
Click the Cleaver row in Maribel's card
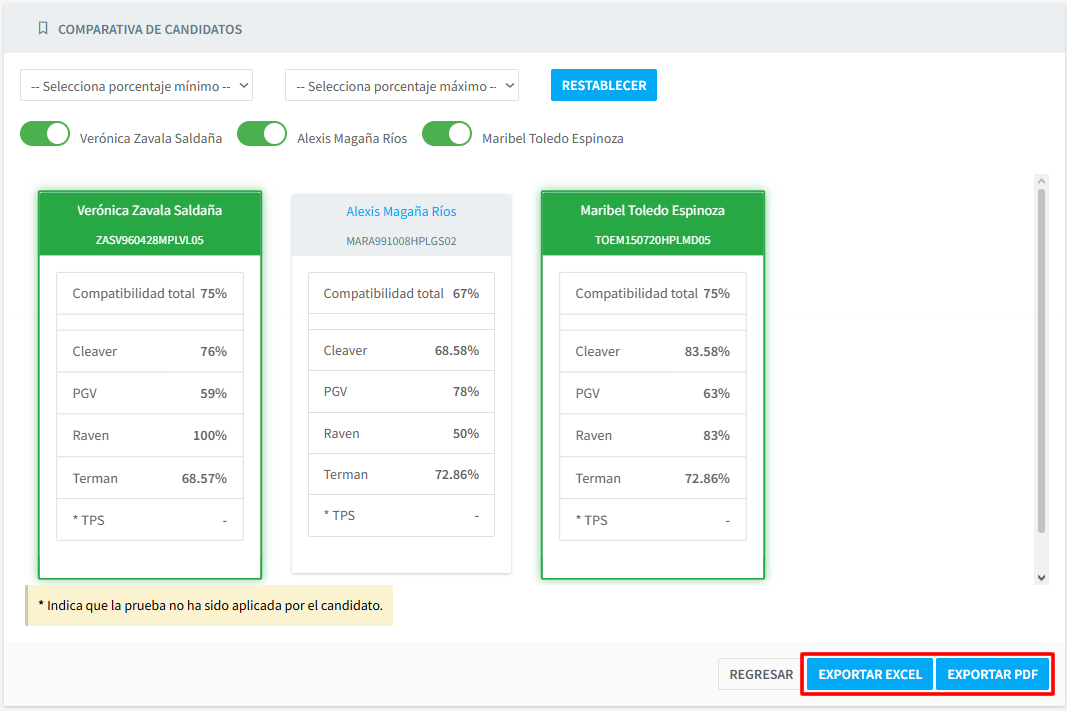652,352
